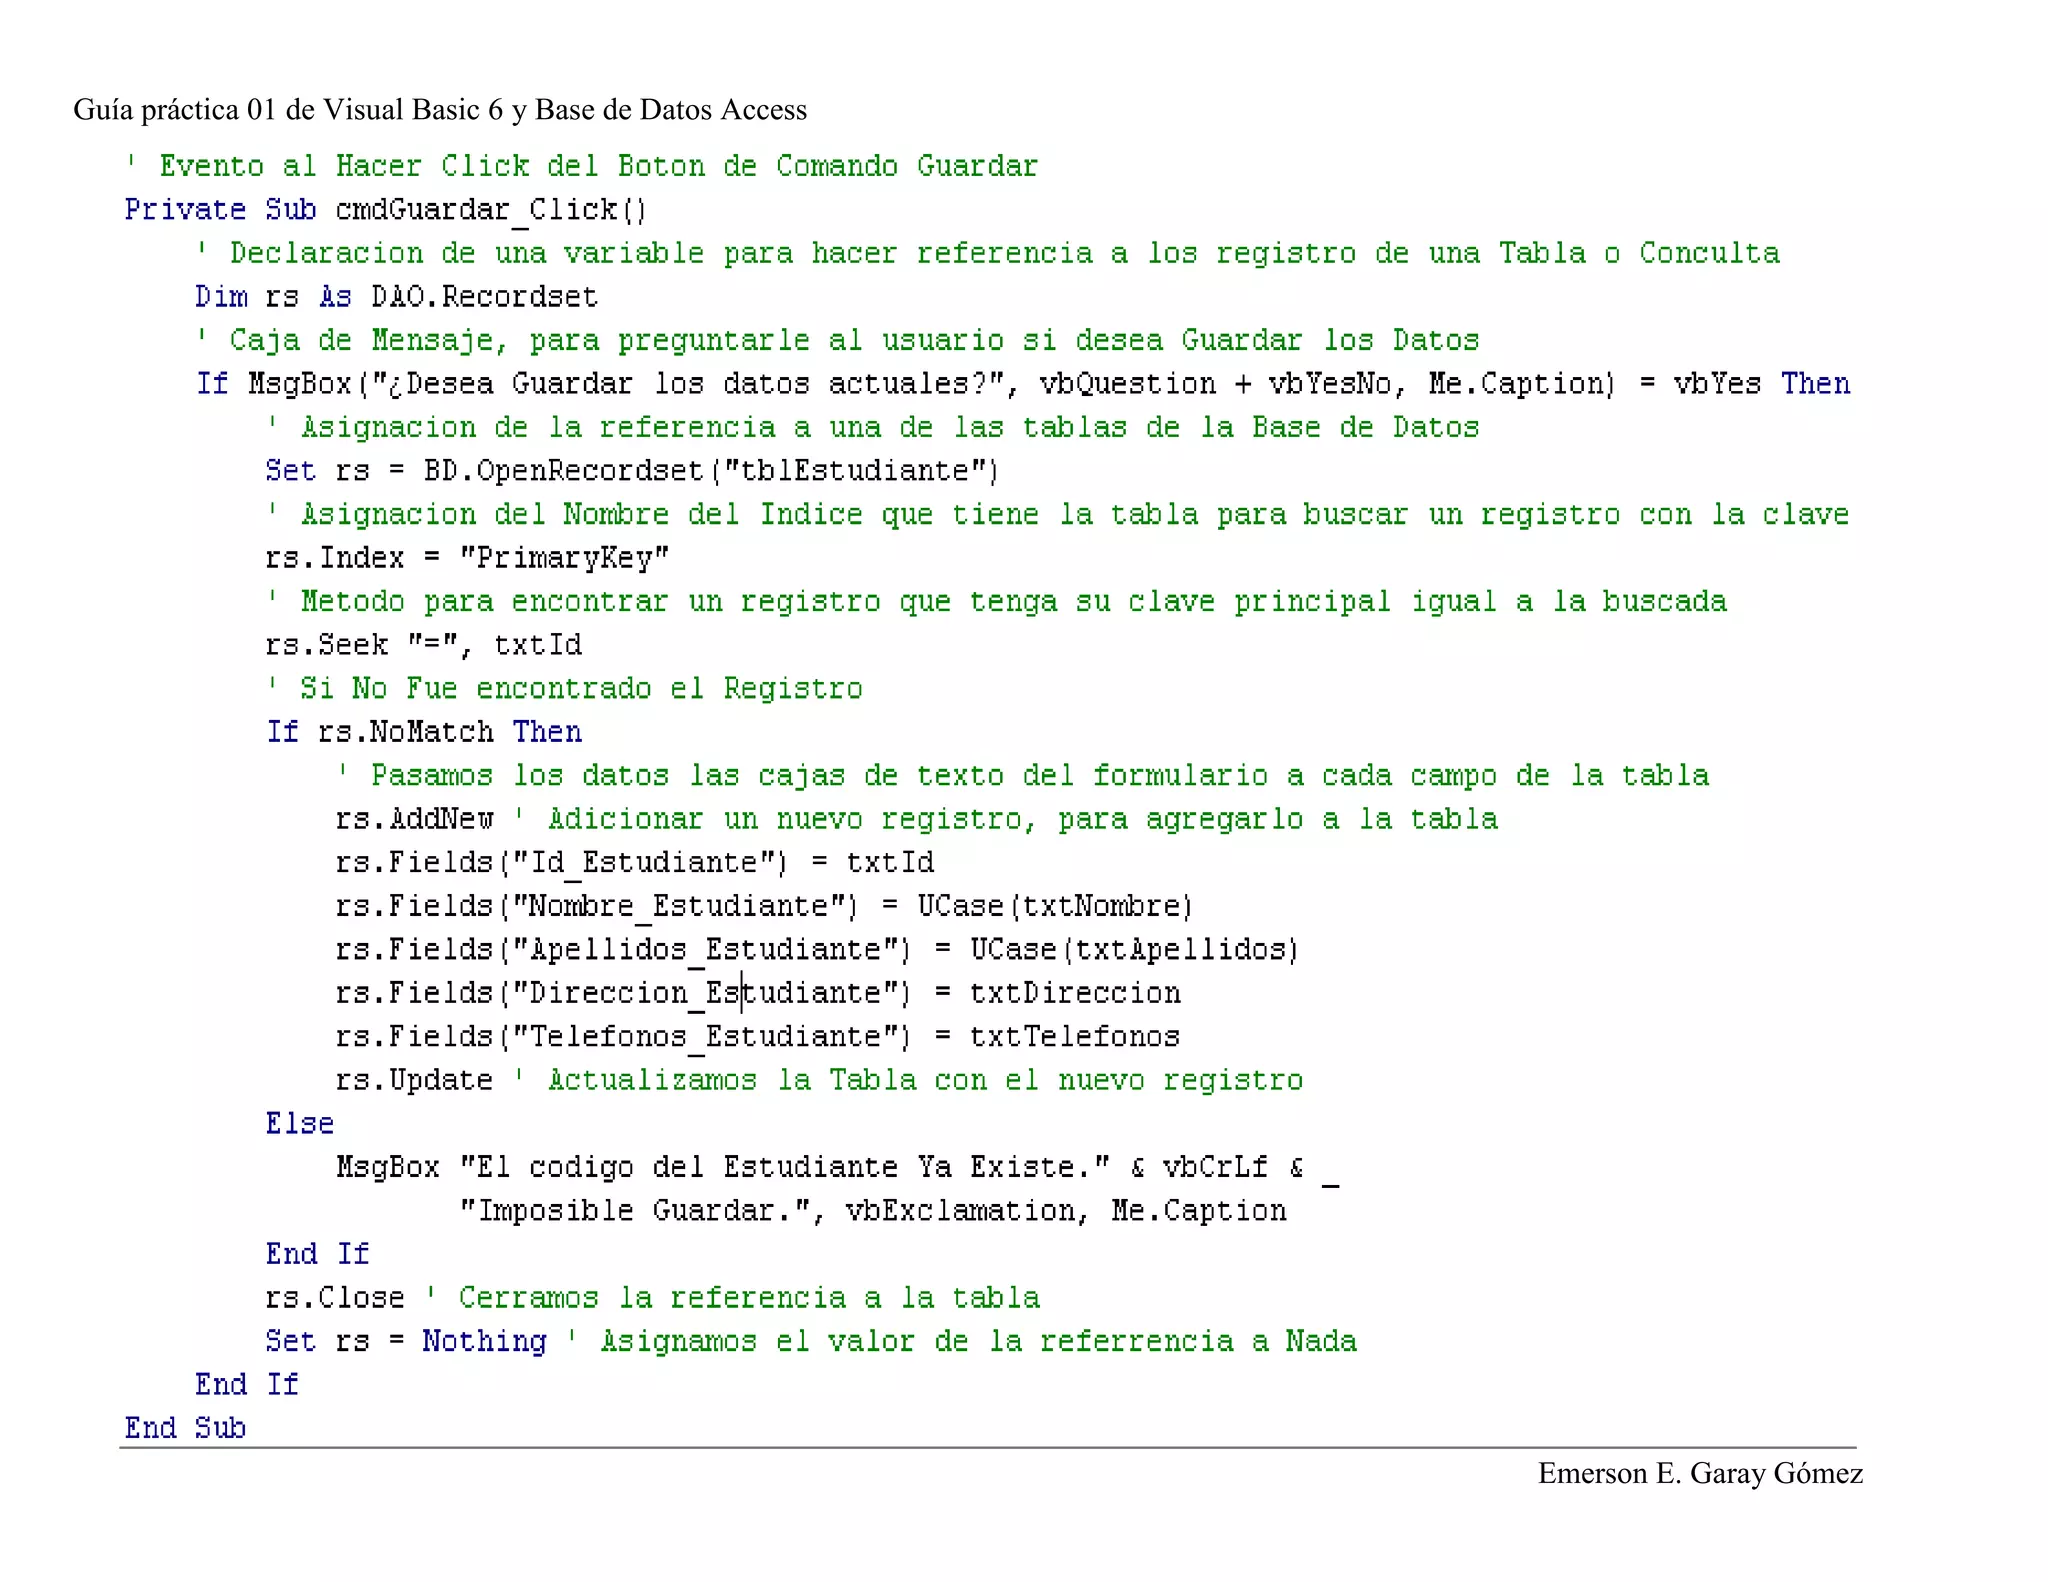Click the line 'If MsgBox("¿Desea Guardar los datos actuales?"'

(1023, 384)
